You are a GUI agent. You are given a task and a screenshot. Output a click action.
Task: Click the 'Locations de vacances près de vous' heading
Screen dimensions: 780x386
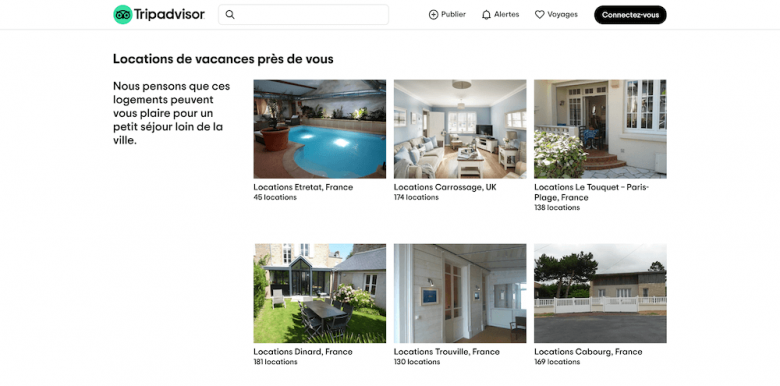tap(223, 59)
